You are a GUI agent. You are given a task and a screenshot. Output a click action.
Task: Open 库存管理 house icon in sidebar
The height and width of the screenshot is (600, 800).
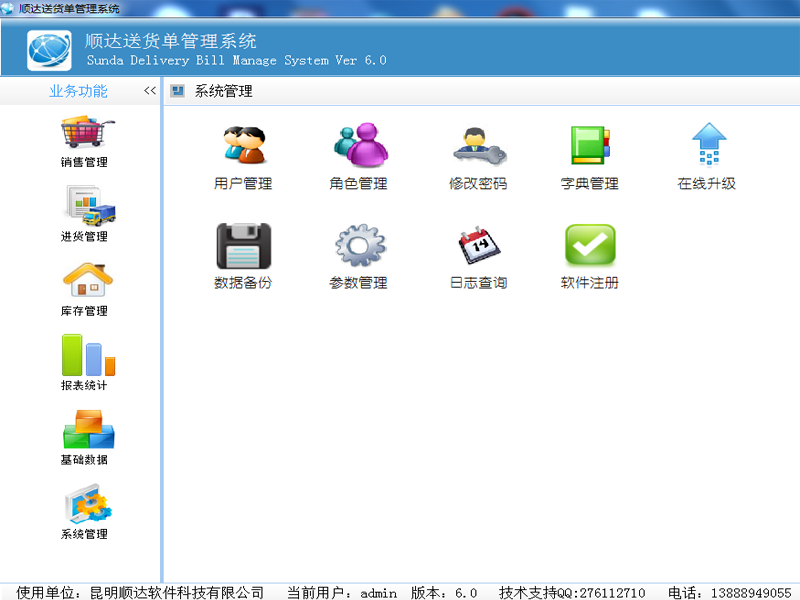tap(85, 282)
